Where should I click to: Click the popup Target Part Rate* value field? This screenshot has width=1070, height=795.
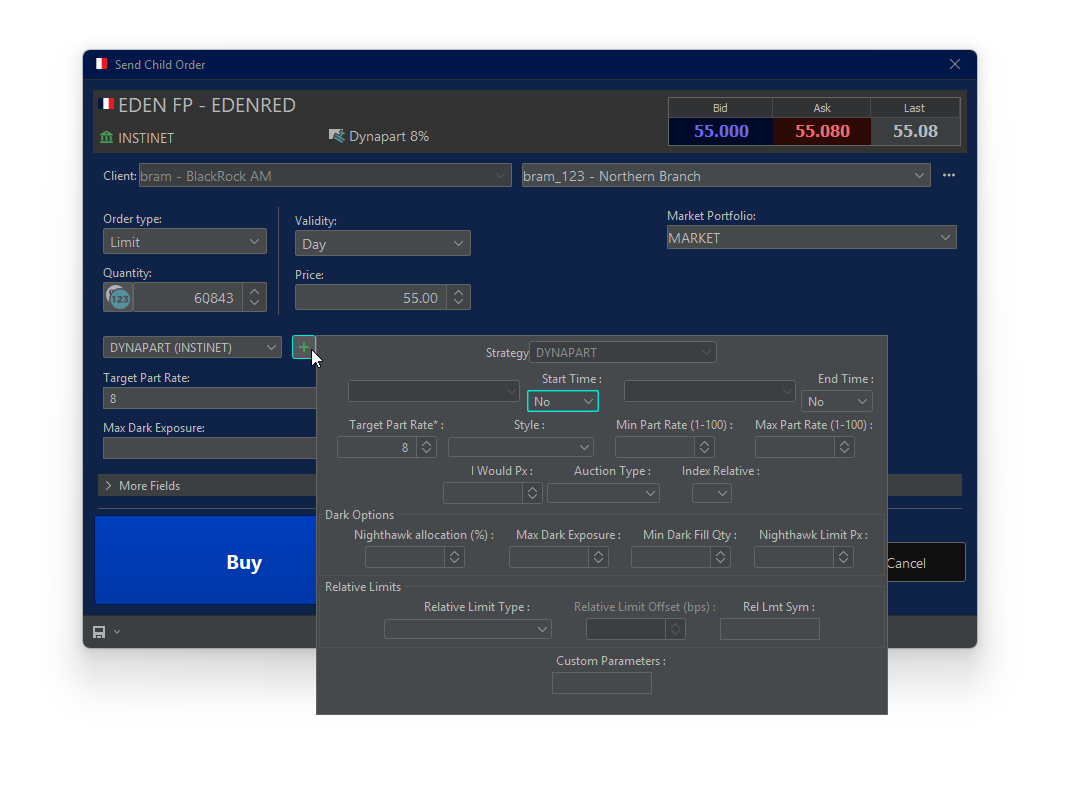point(377,447)
